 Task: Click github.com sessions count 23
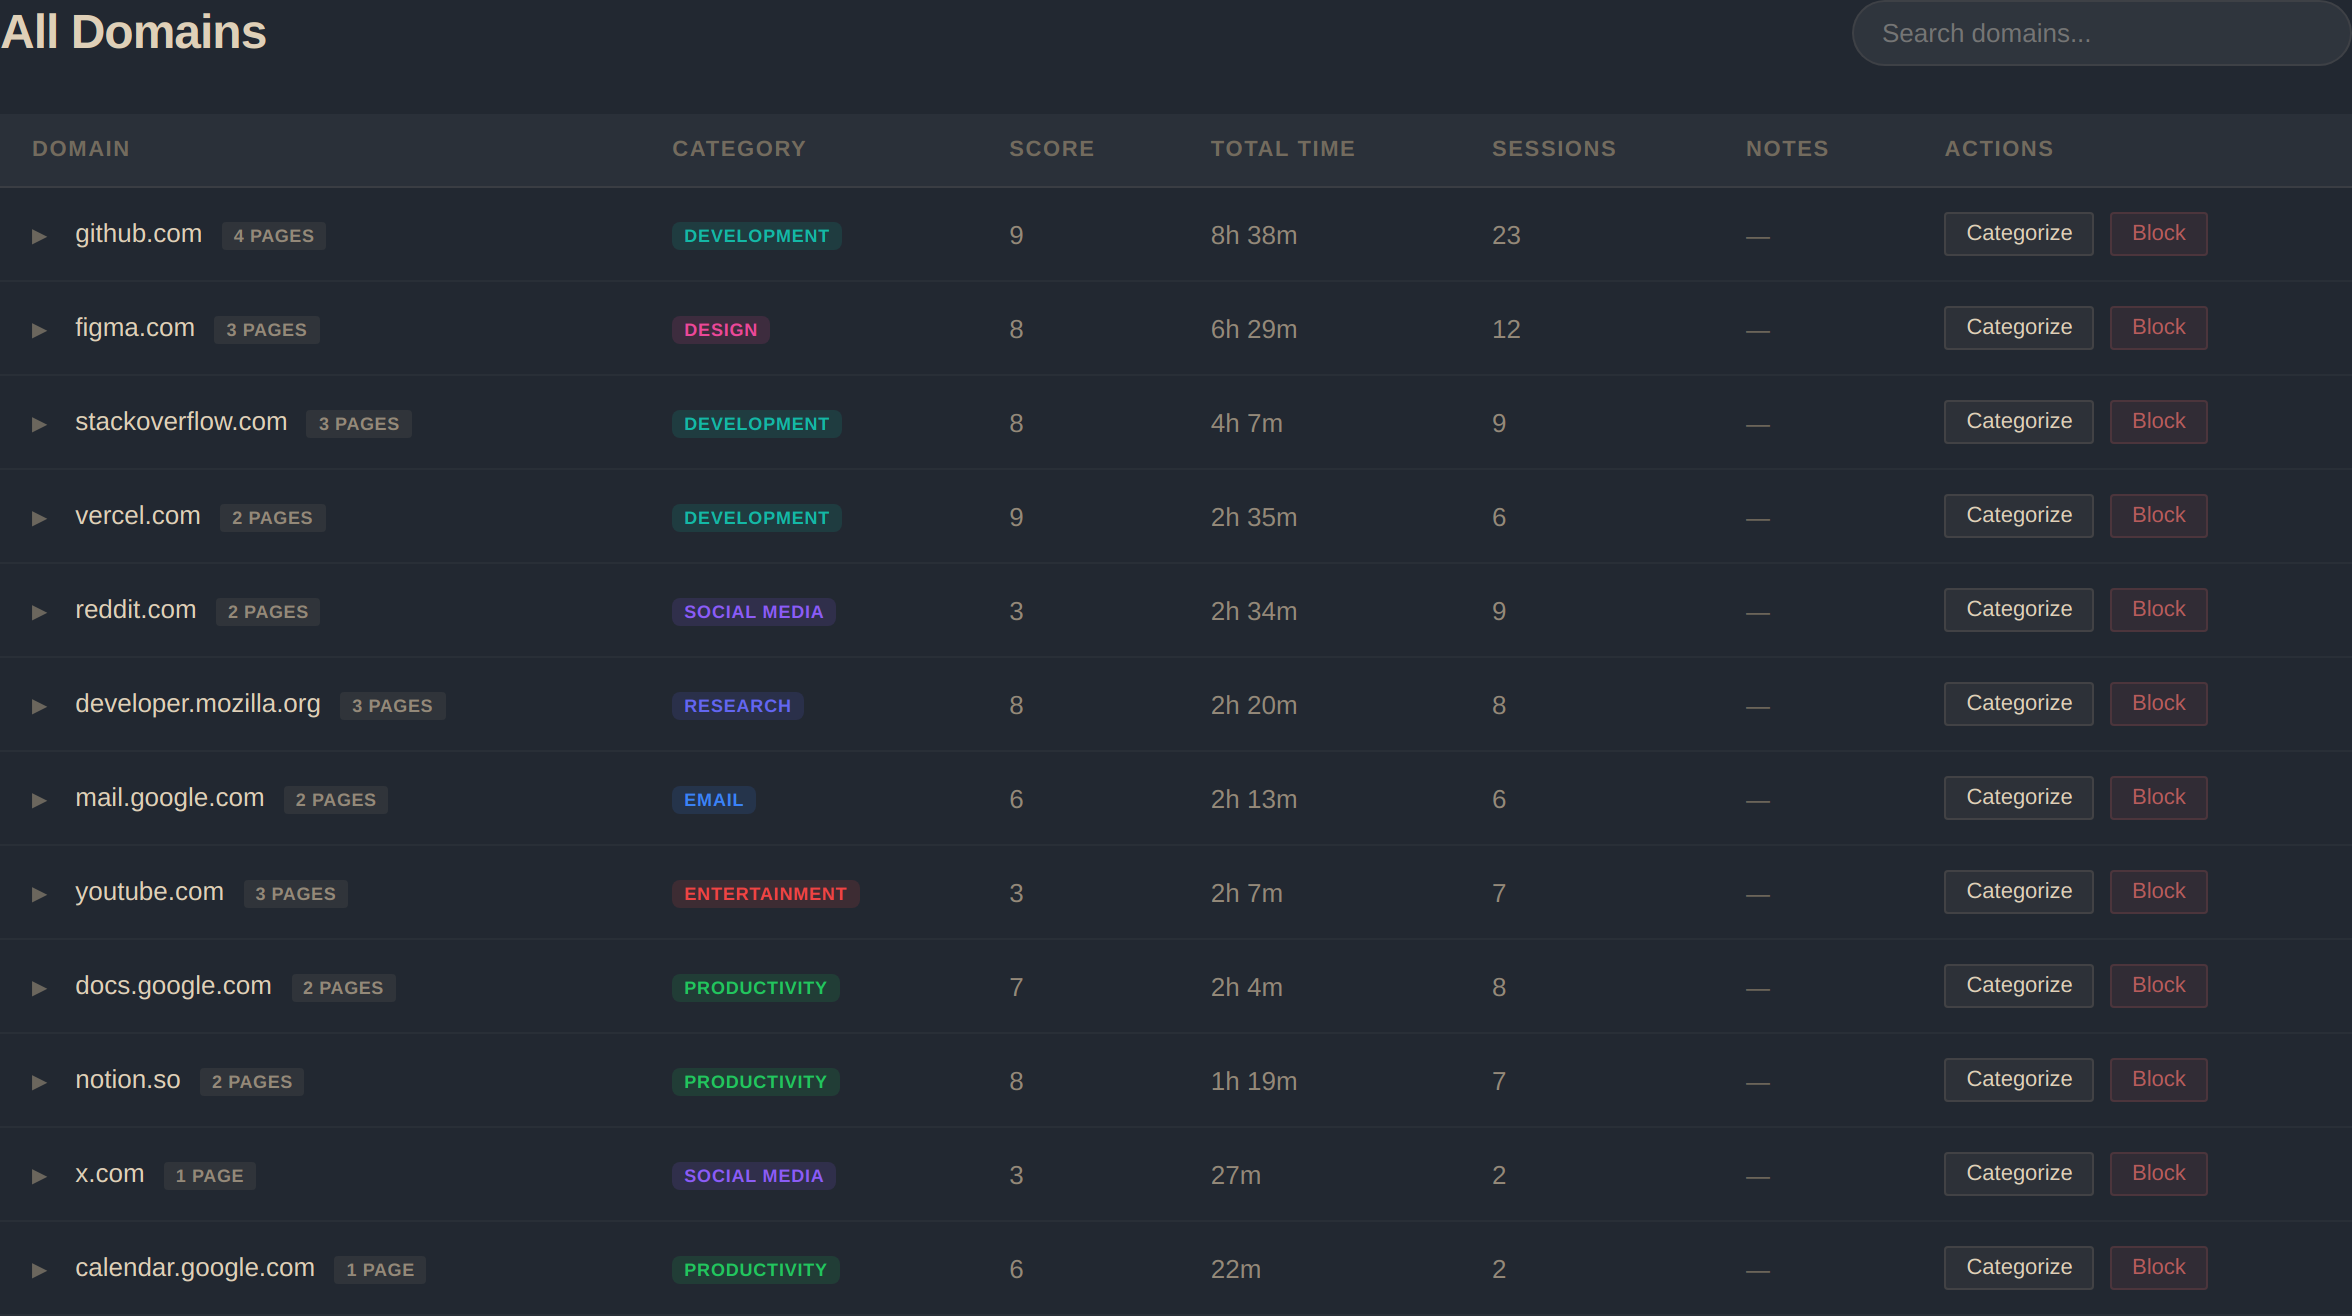click(x=1506, y=236)
